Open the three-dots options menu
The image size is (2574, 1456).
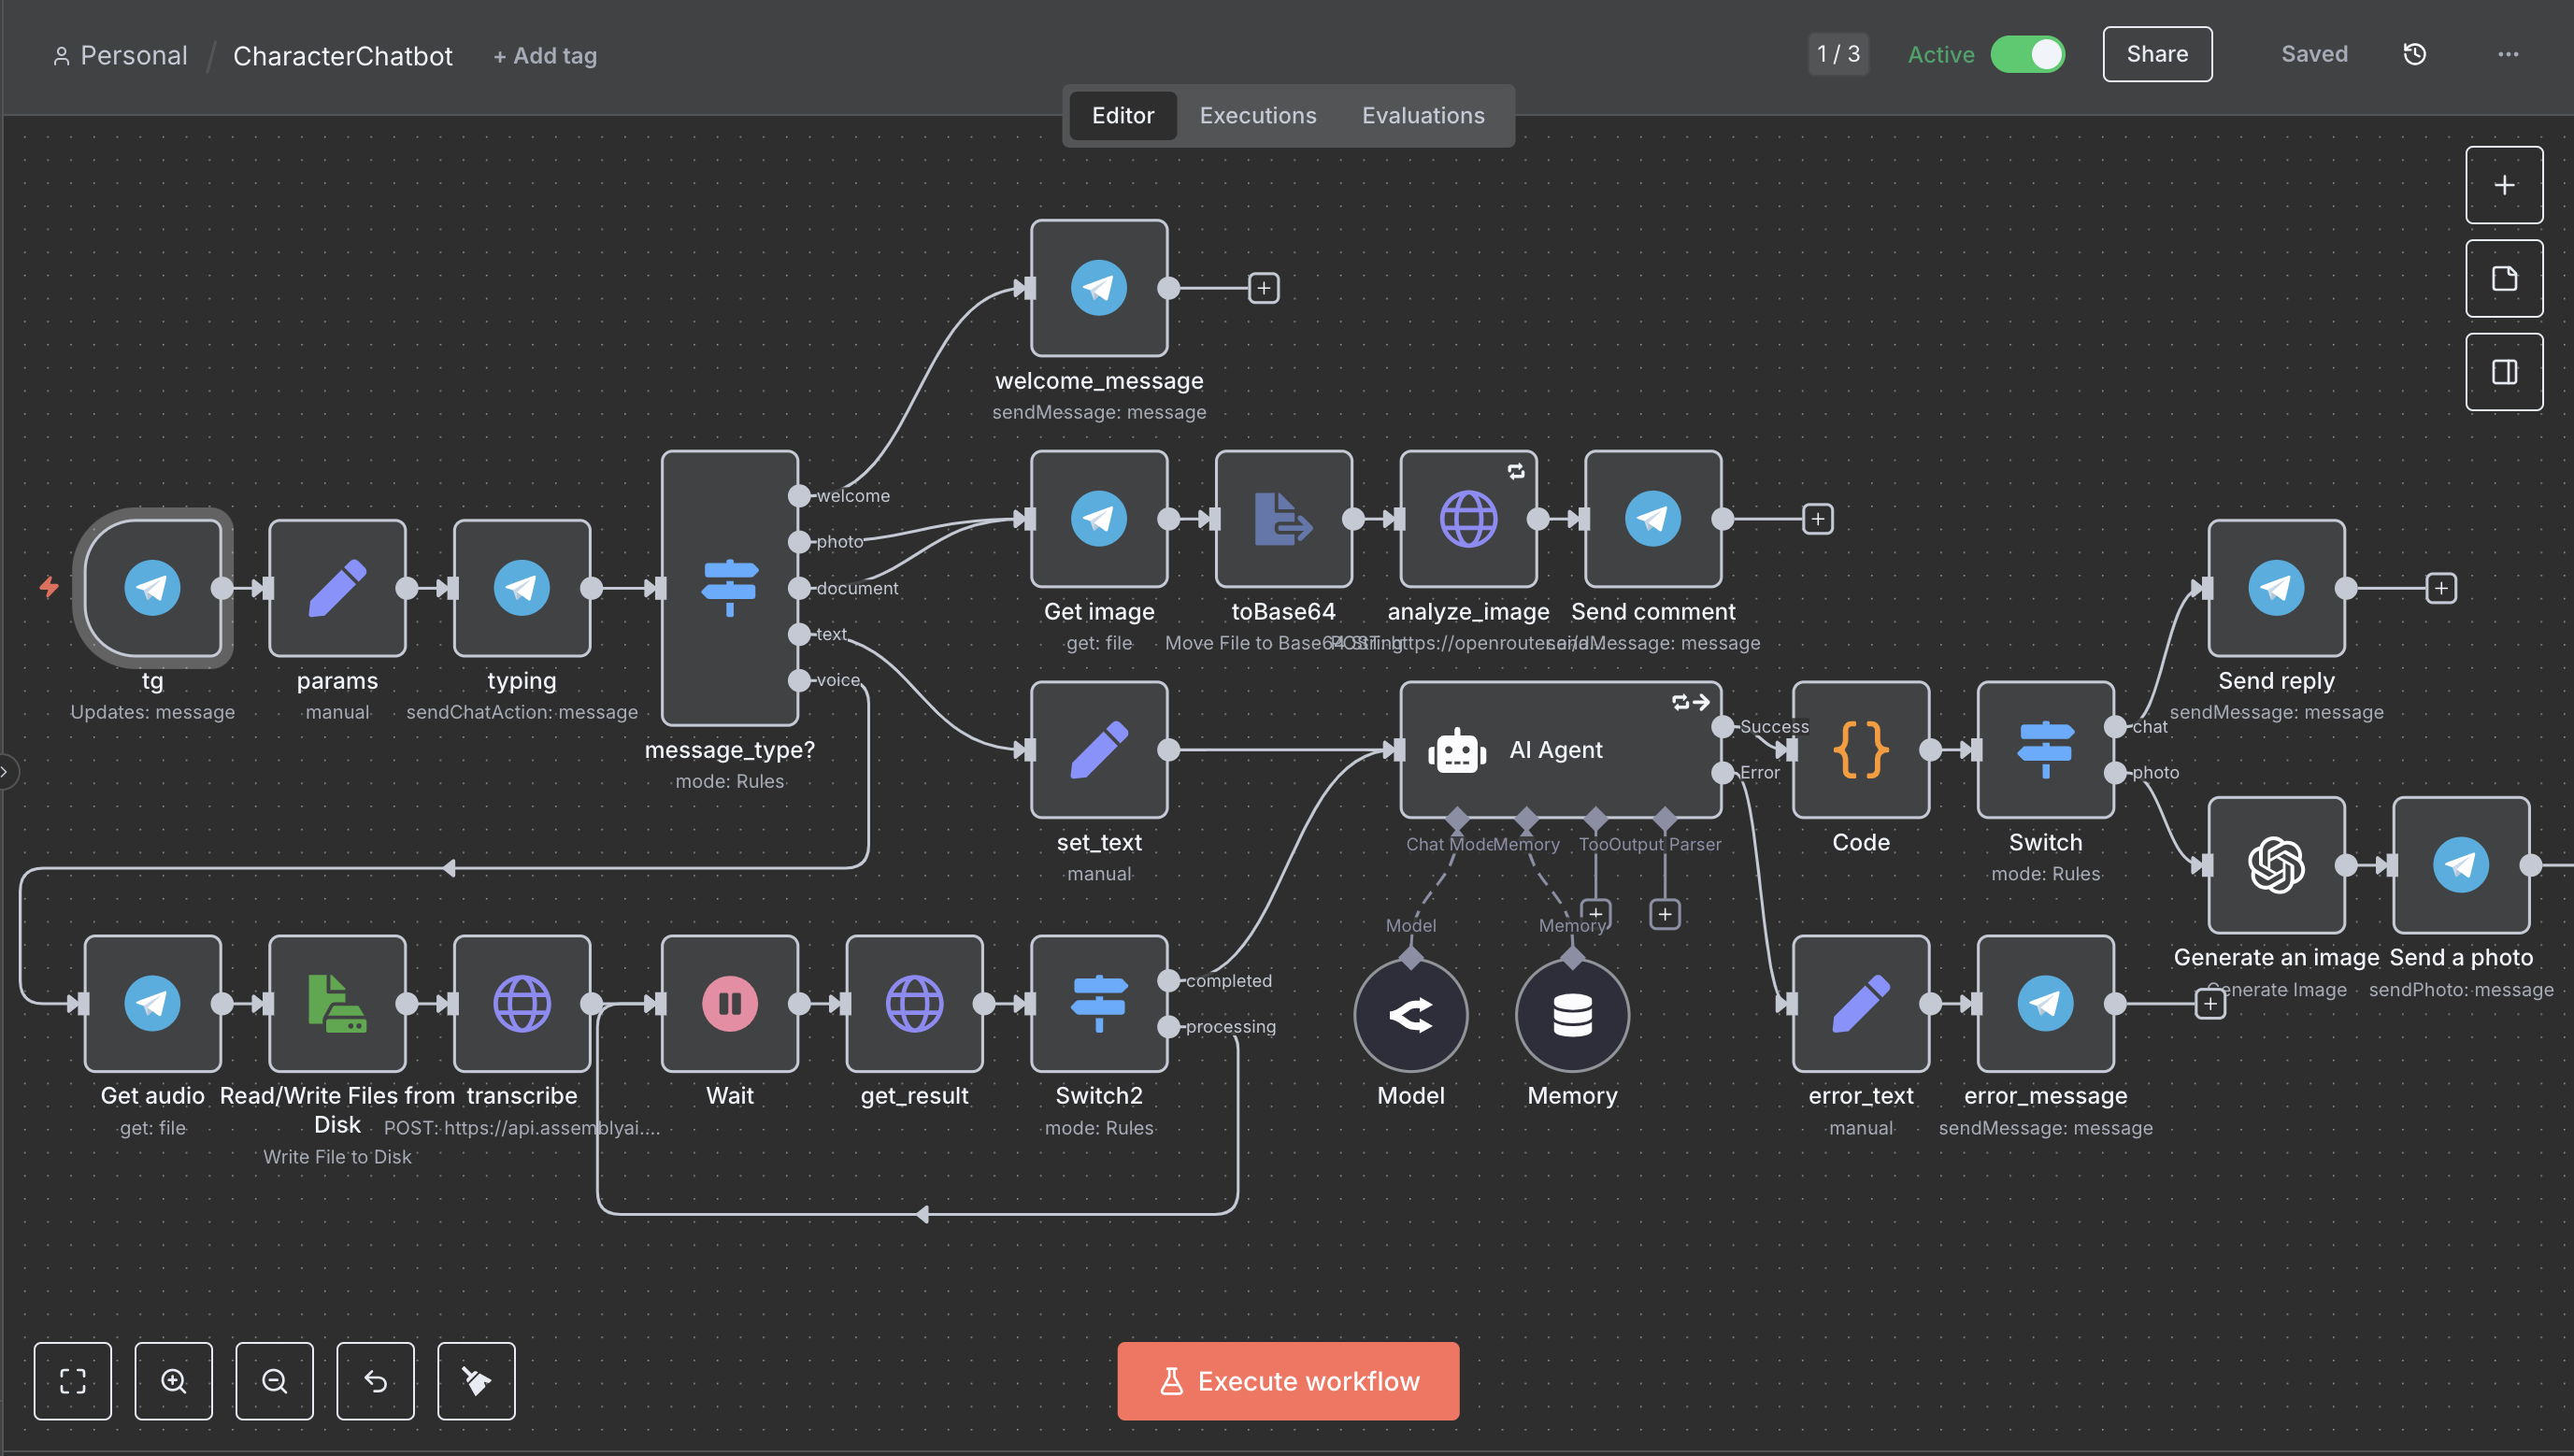tap(2507, 54)
